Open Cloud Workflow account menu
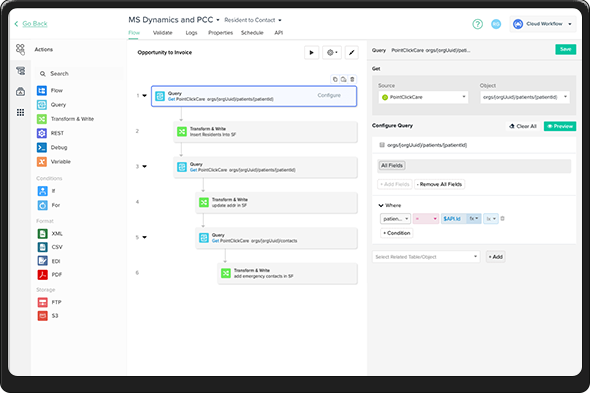The height and width of the screenshot is (393, 590). (x=543, y=24)
